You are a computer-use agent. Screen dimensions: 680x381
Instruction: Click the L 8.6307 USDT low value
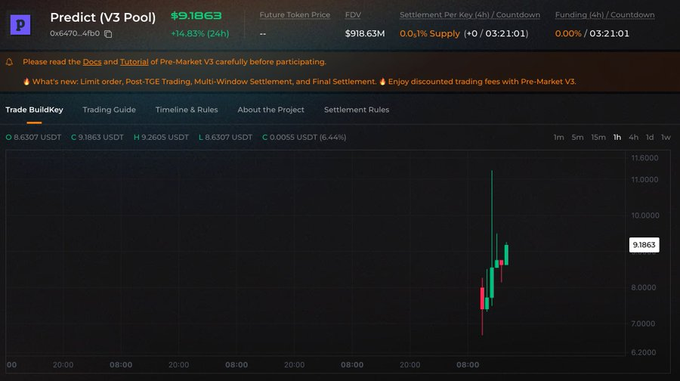tap(225, 137)
